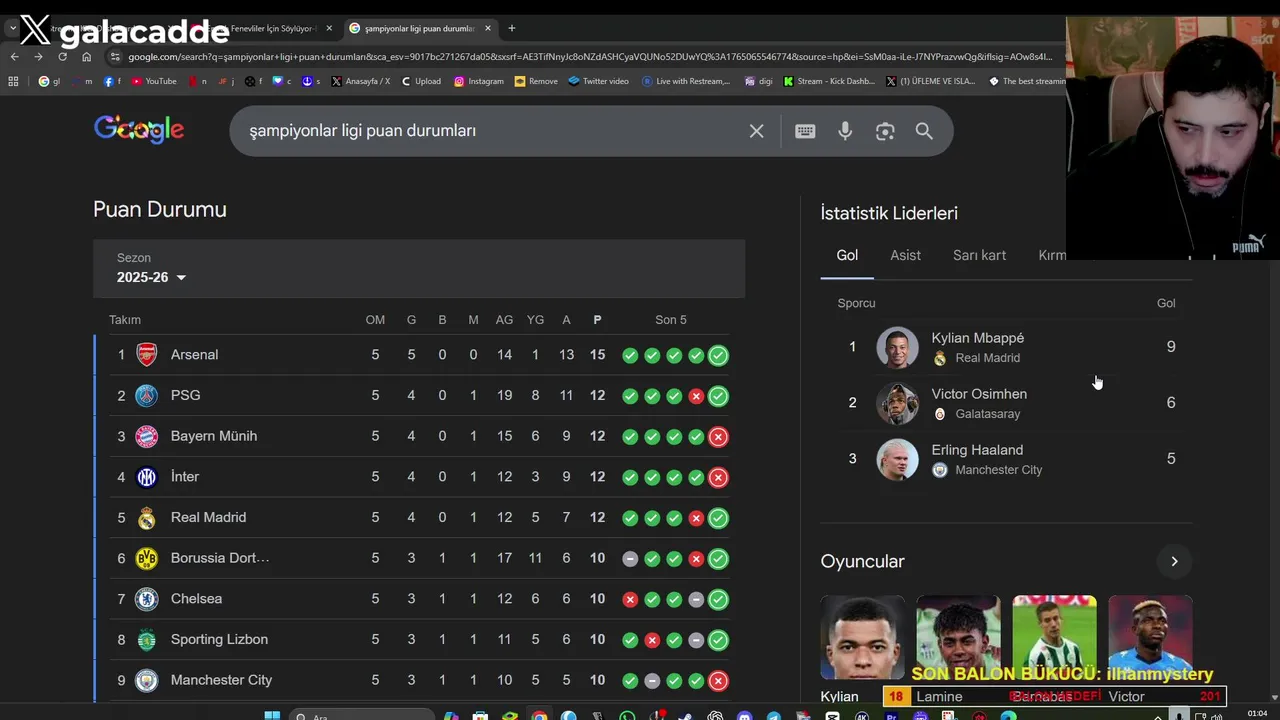This screenshot has width=1280, height=720.
Task: Go to the Google homepage logo
Action: pyautogui.click(x=139, y=129)
